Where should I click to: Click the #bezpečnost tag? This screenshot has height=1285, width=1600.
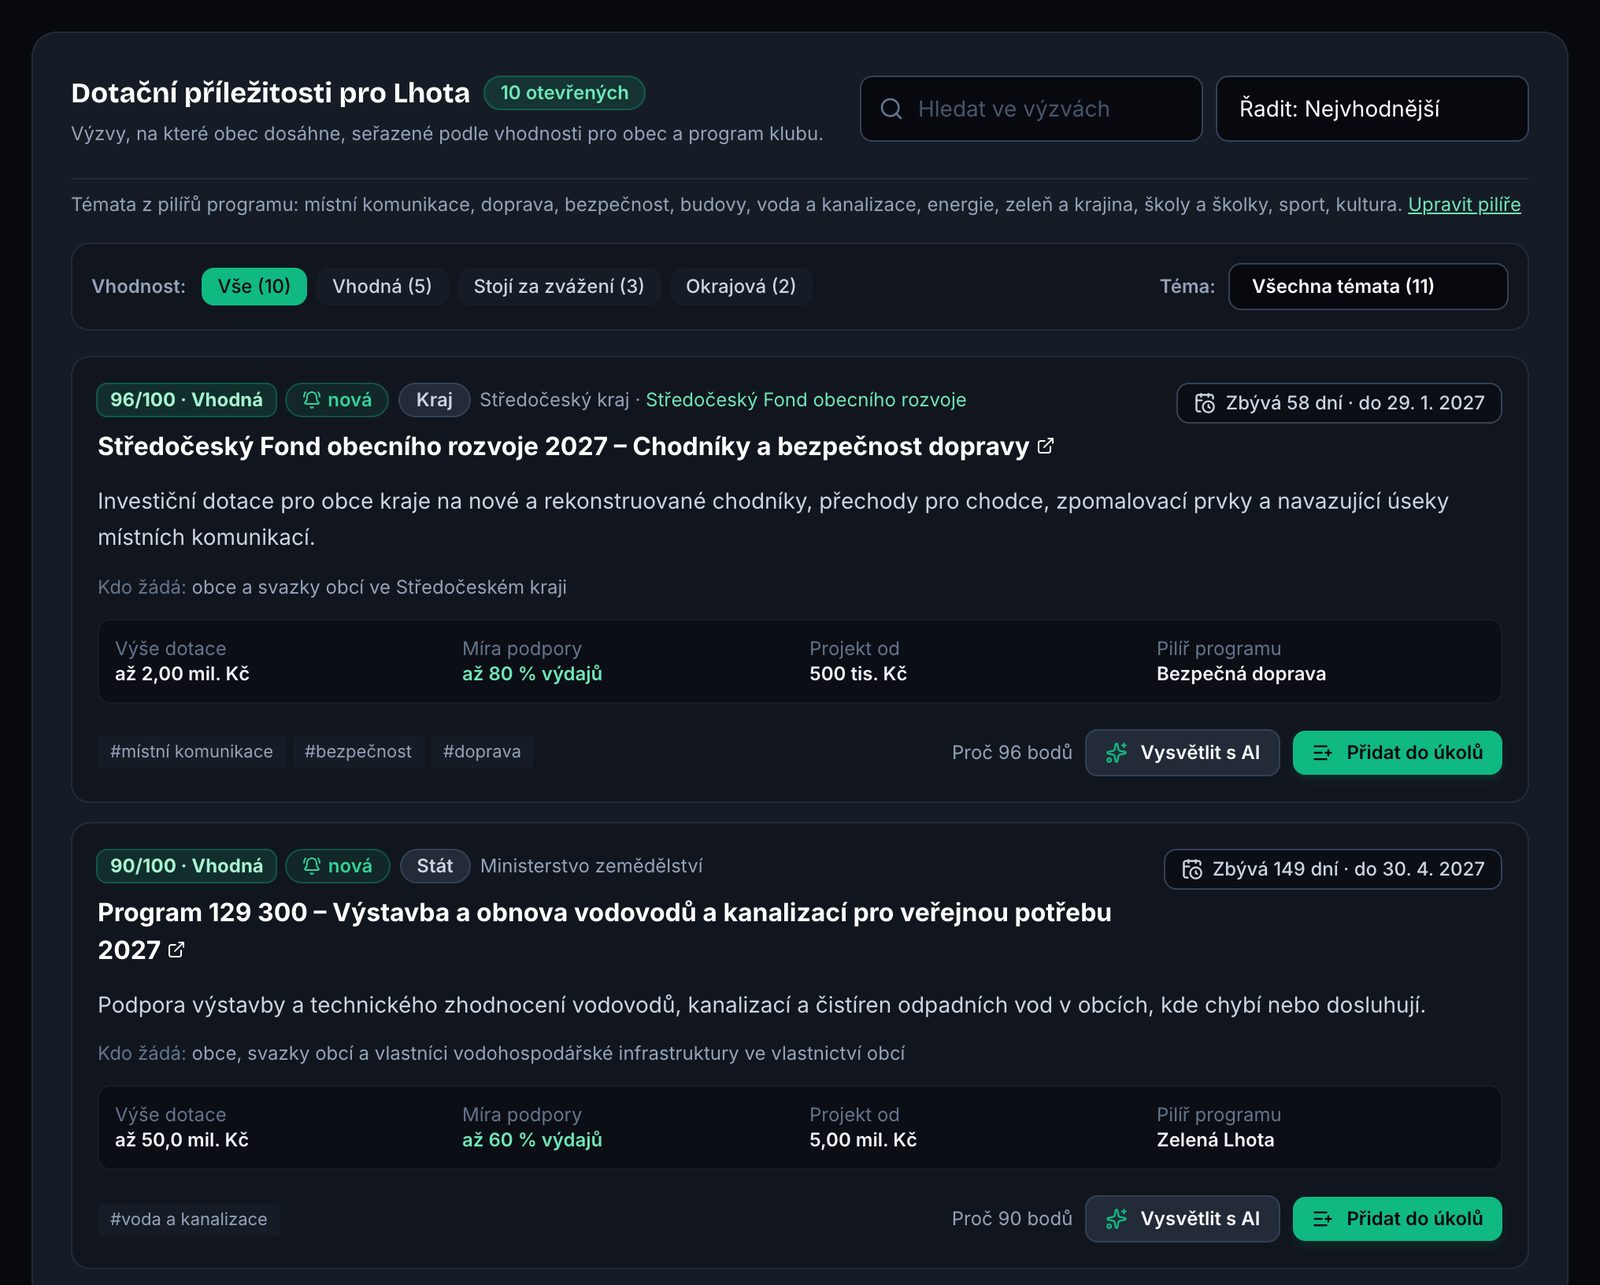pos(358,752)
